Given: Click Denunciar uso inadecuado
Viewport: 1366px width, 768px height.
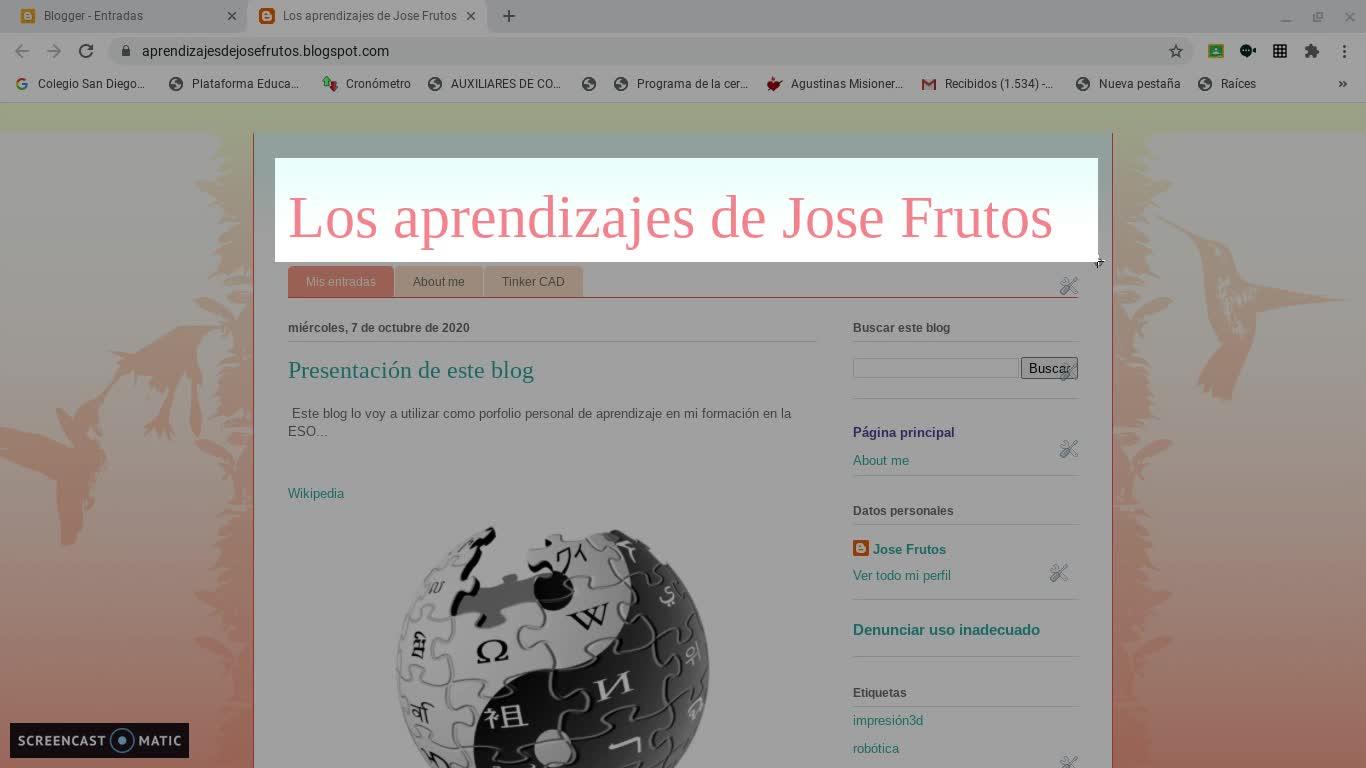Looking at the screenshot, I should pos(946,630).
